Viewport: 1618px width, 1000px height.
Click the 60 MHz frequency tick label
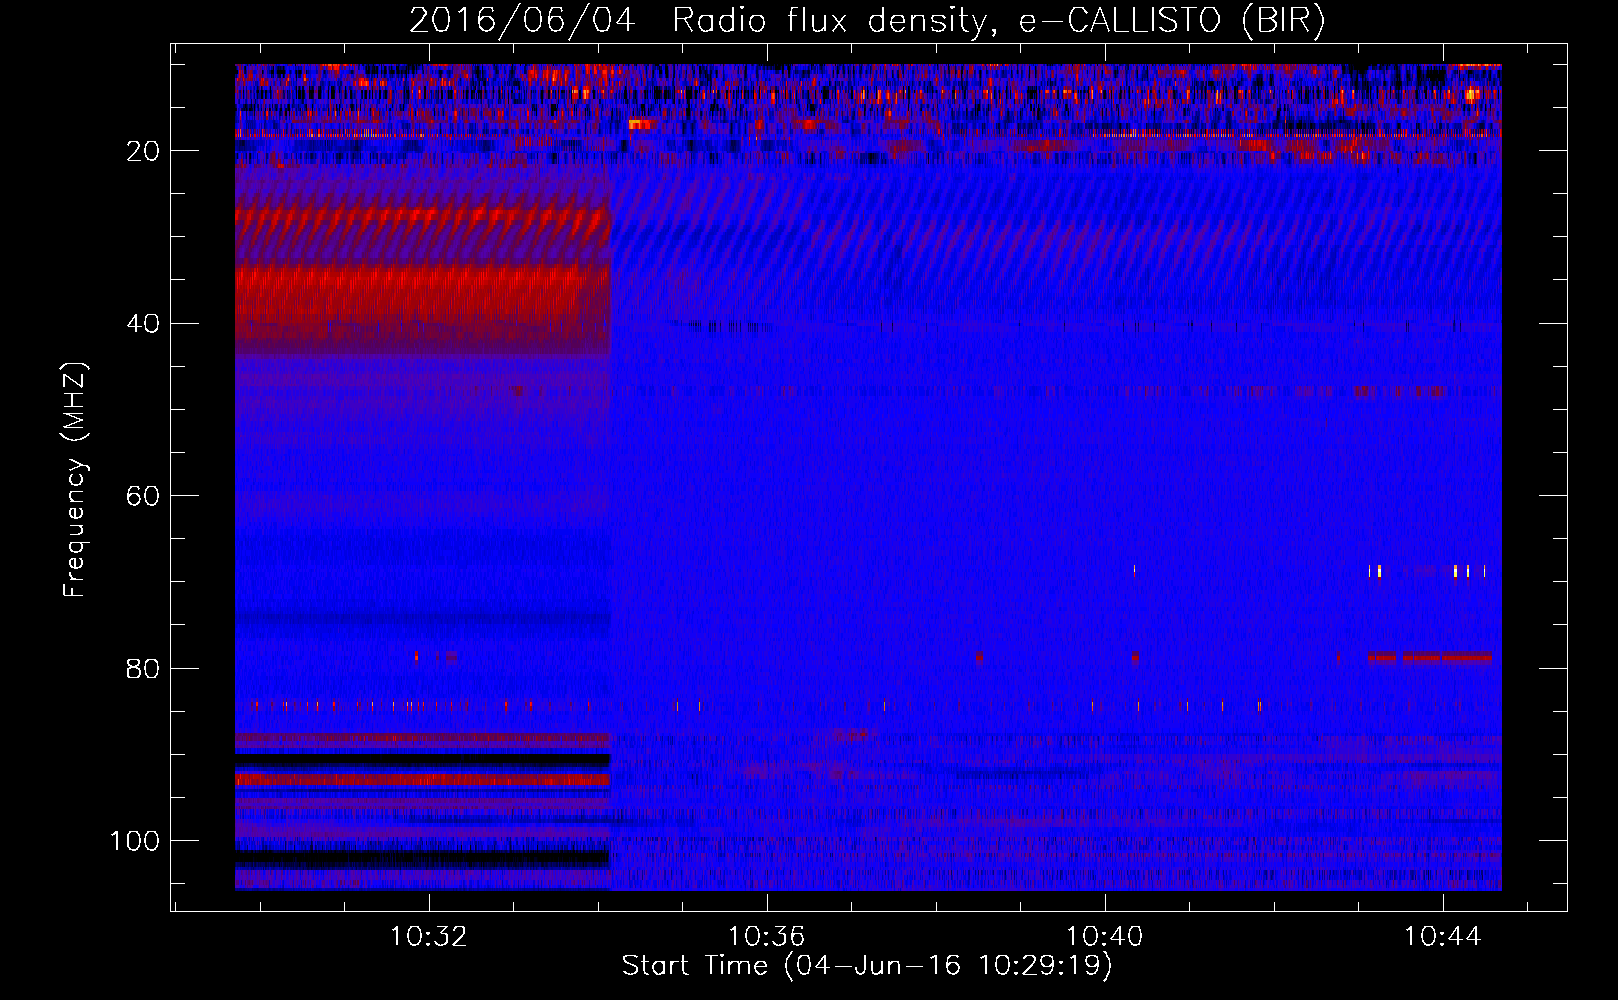point(144,496)
